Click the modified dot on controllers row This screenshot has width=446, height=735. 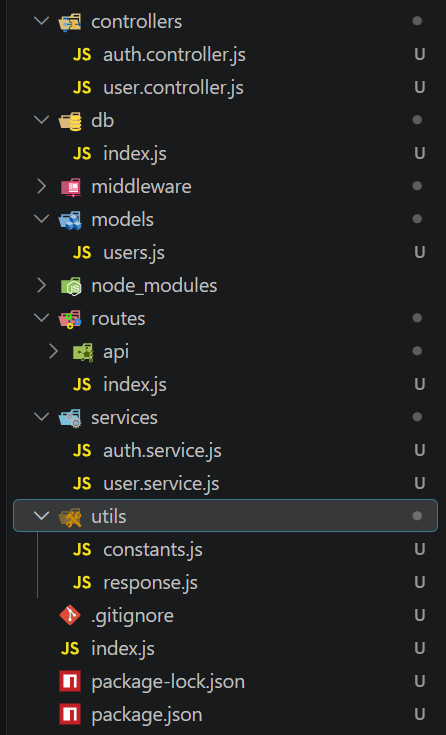coord(417,21)
